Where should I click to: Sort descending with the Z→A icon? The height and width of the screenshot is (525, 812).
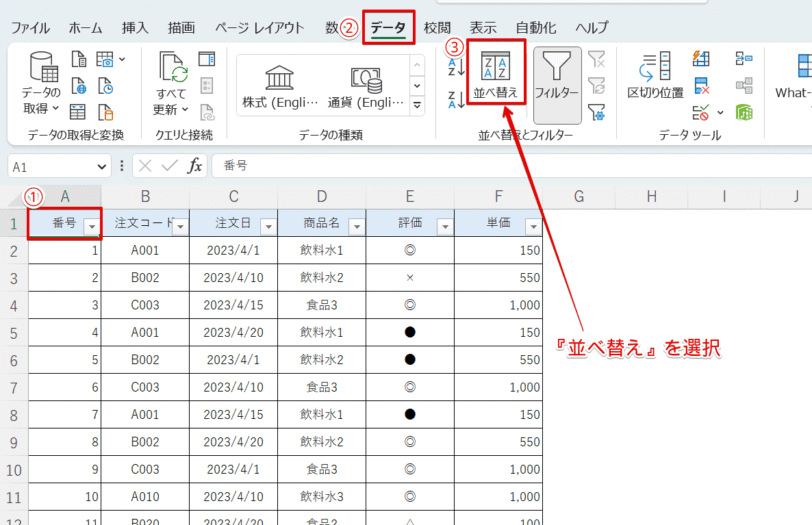tap(456, 99)
